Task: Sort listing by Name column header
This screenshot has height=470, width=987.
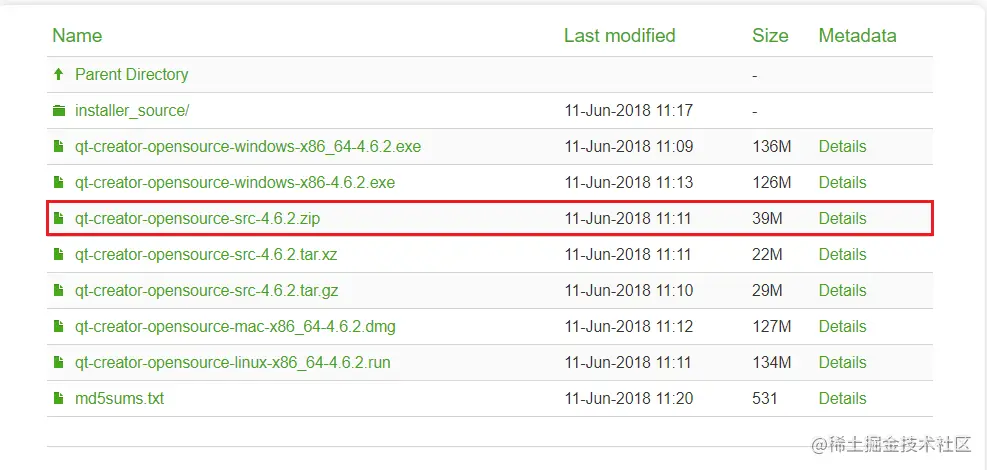Action: (77, 35)
